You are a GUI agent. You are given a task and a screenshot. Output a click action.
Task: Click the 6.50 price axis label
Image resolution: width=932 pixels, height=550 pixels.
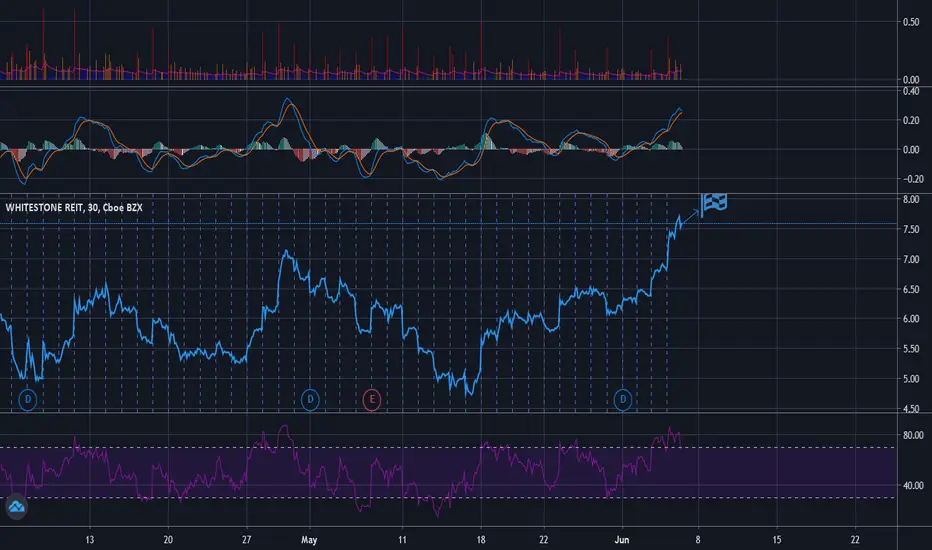[x=911, y=290]
